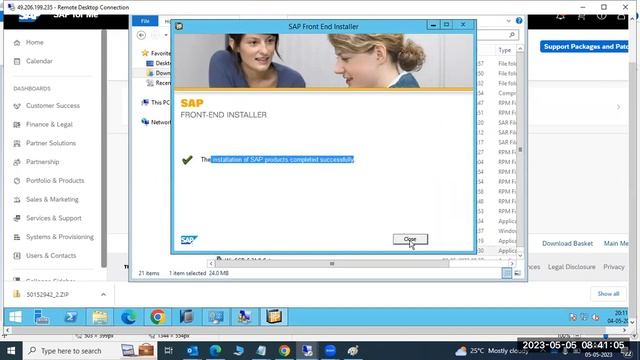
Task: Click the installation completed successfully message
Action: 278,160
